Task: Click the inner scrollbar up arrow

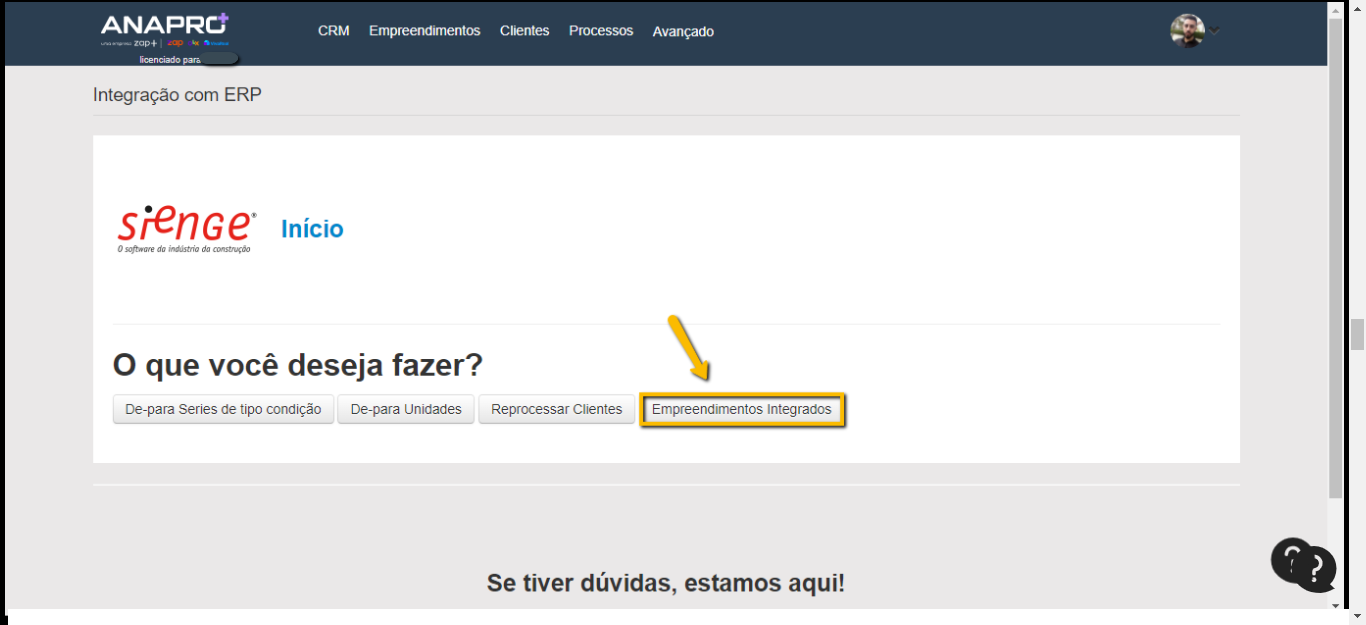Action: click(1335, 9)
